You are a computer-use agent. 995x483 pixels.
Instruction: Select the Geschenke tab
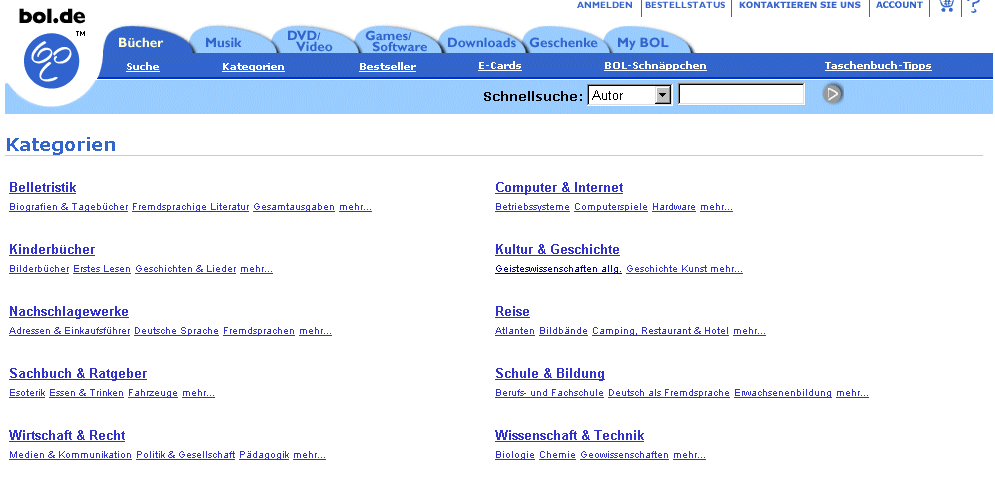click(563, 43)
